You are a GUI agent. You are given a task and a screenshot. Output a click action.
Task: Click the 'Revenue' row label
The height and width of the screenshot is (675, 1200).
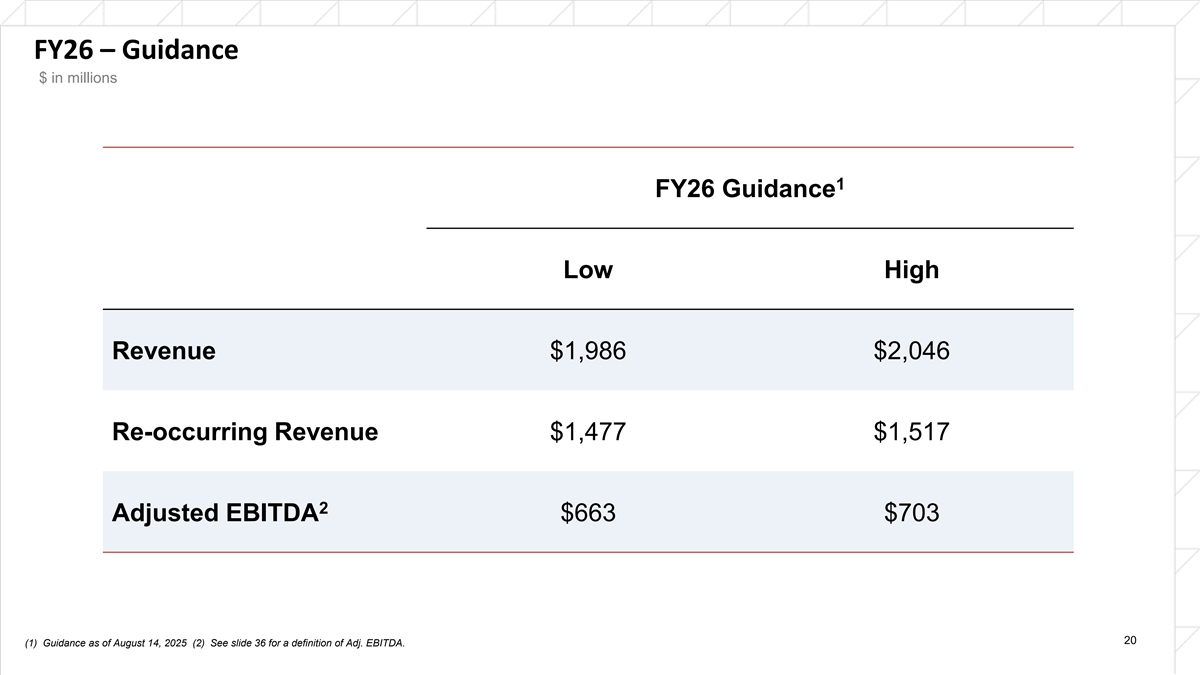(164, 351)
